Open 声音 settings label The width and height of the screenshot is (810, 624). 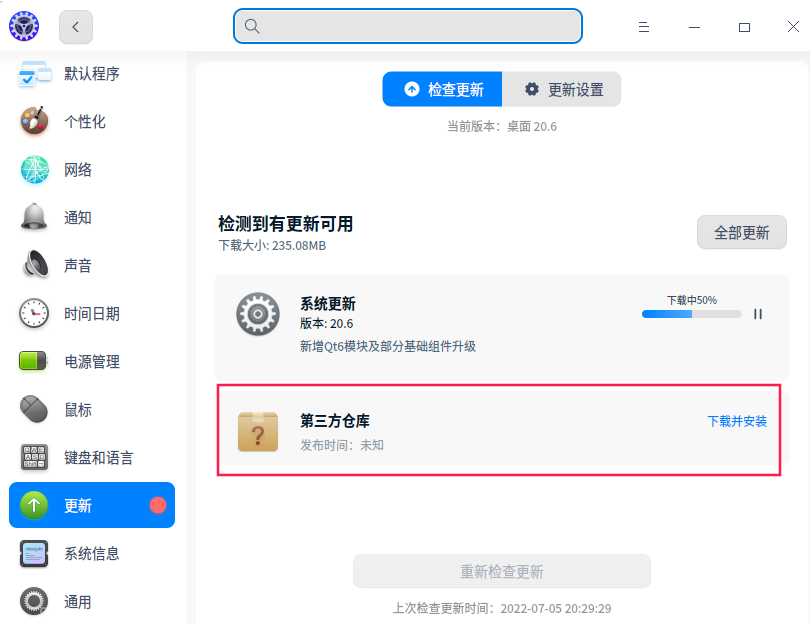click(x=78, y=266)
